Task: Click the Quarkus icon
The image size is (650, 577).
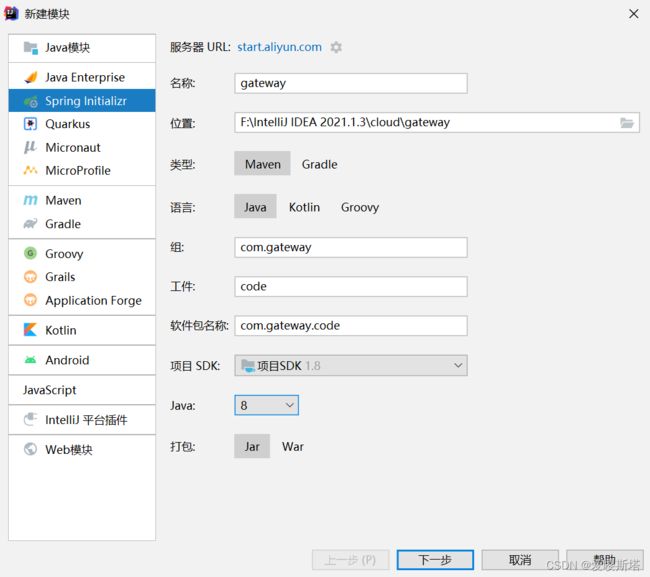Action: coord(30,124)
